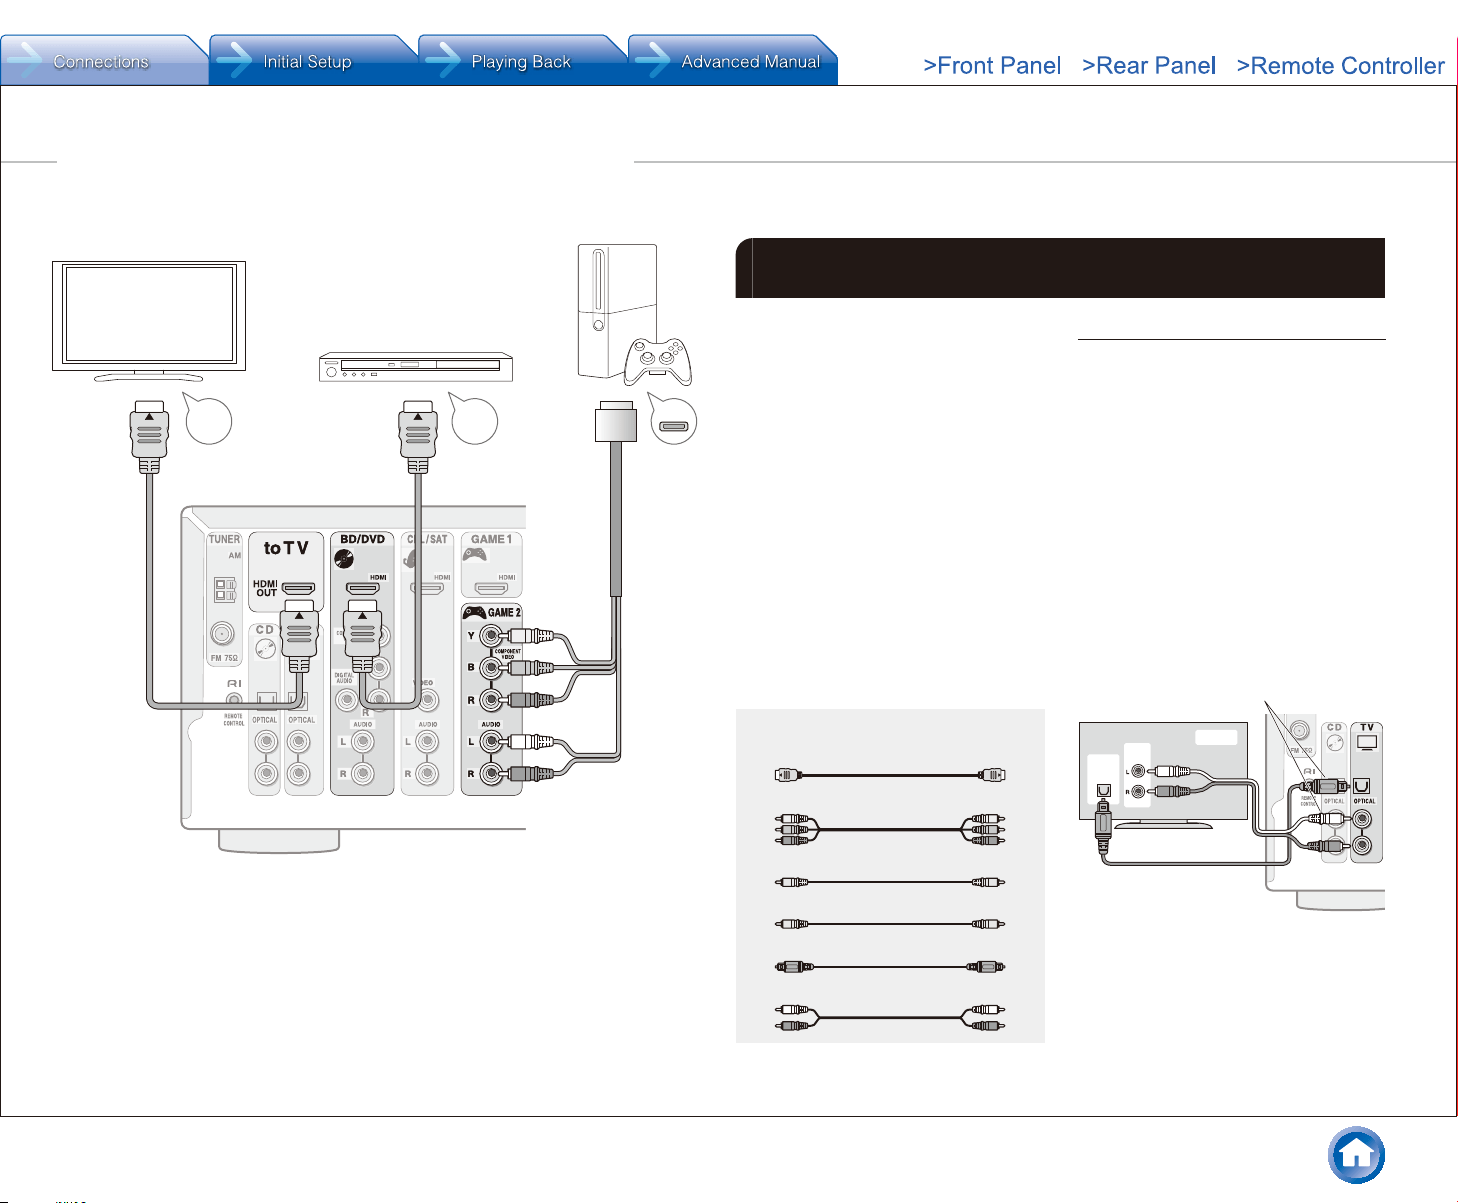Select the TUNER FM 75Ω antenna jack
This screenshot has height=1203, width=1458.
pyautogui.click(x=222, y=634)
